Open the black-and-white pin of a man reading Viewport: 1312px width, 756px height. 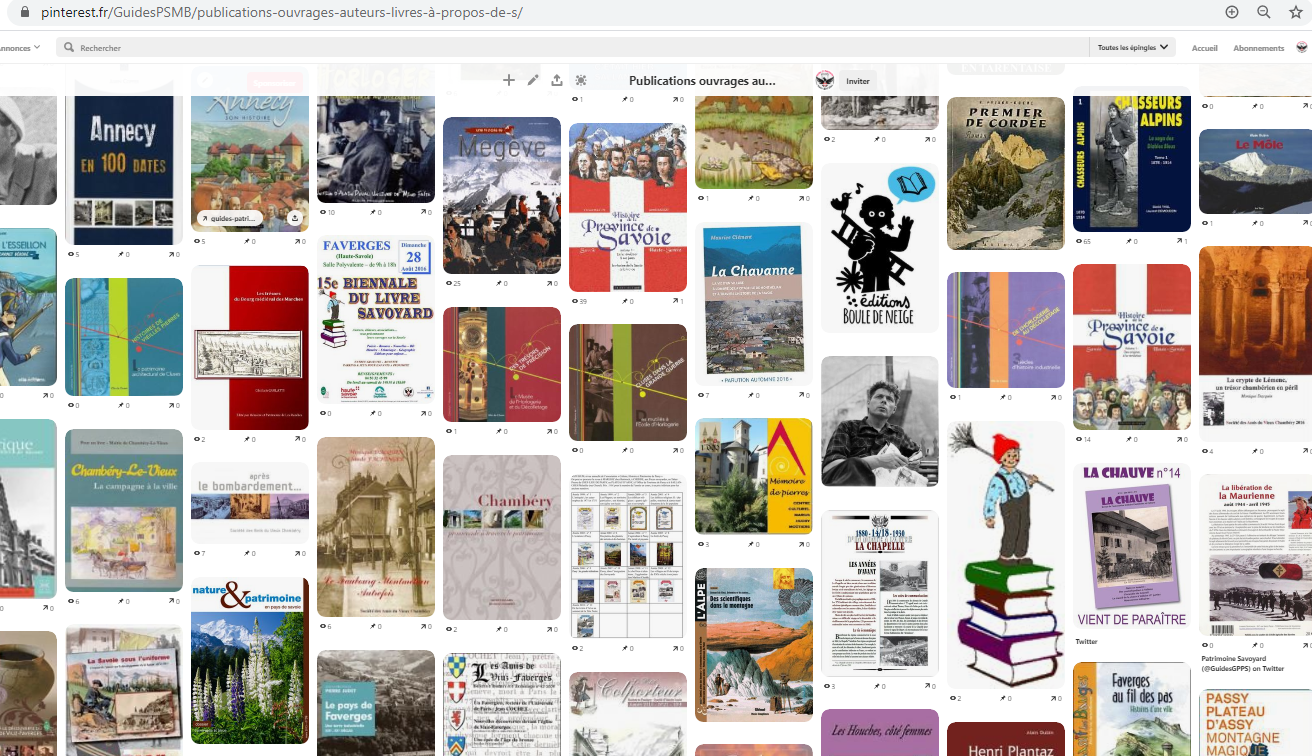(880, 421)
